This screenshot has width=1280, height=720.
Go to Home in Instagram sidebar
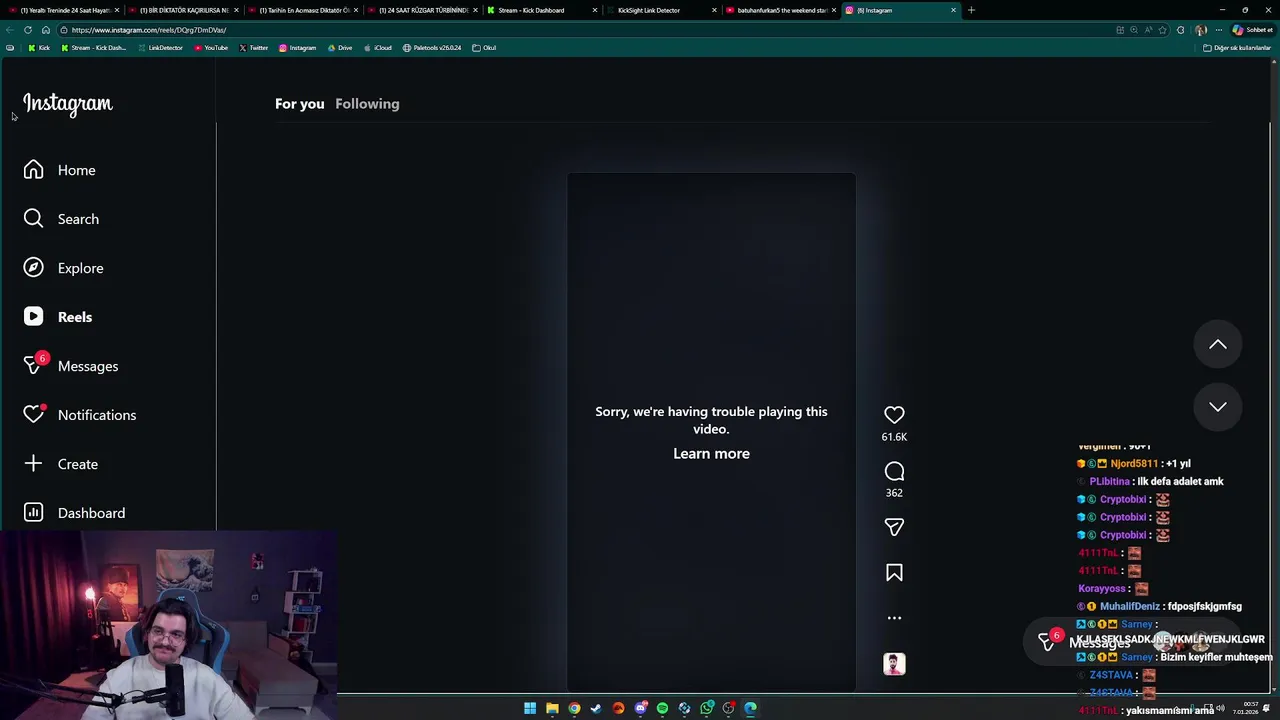click(60, 170)
